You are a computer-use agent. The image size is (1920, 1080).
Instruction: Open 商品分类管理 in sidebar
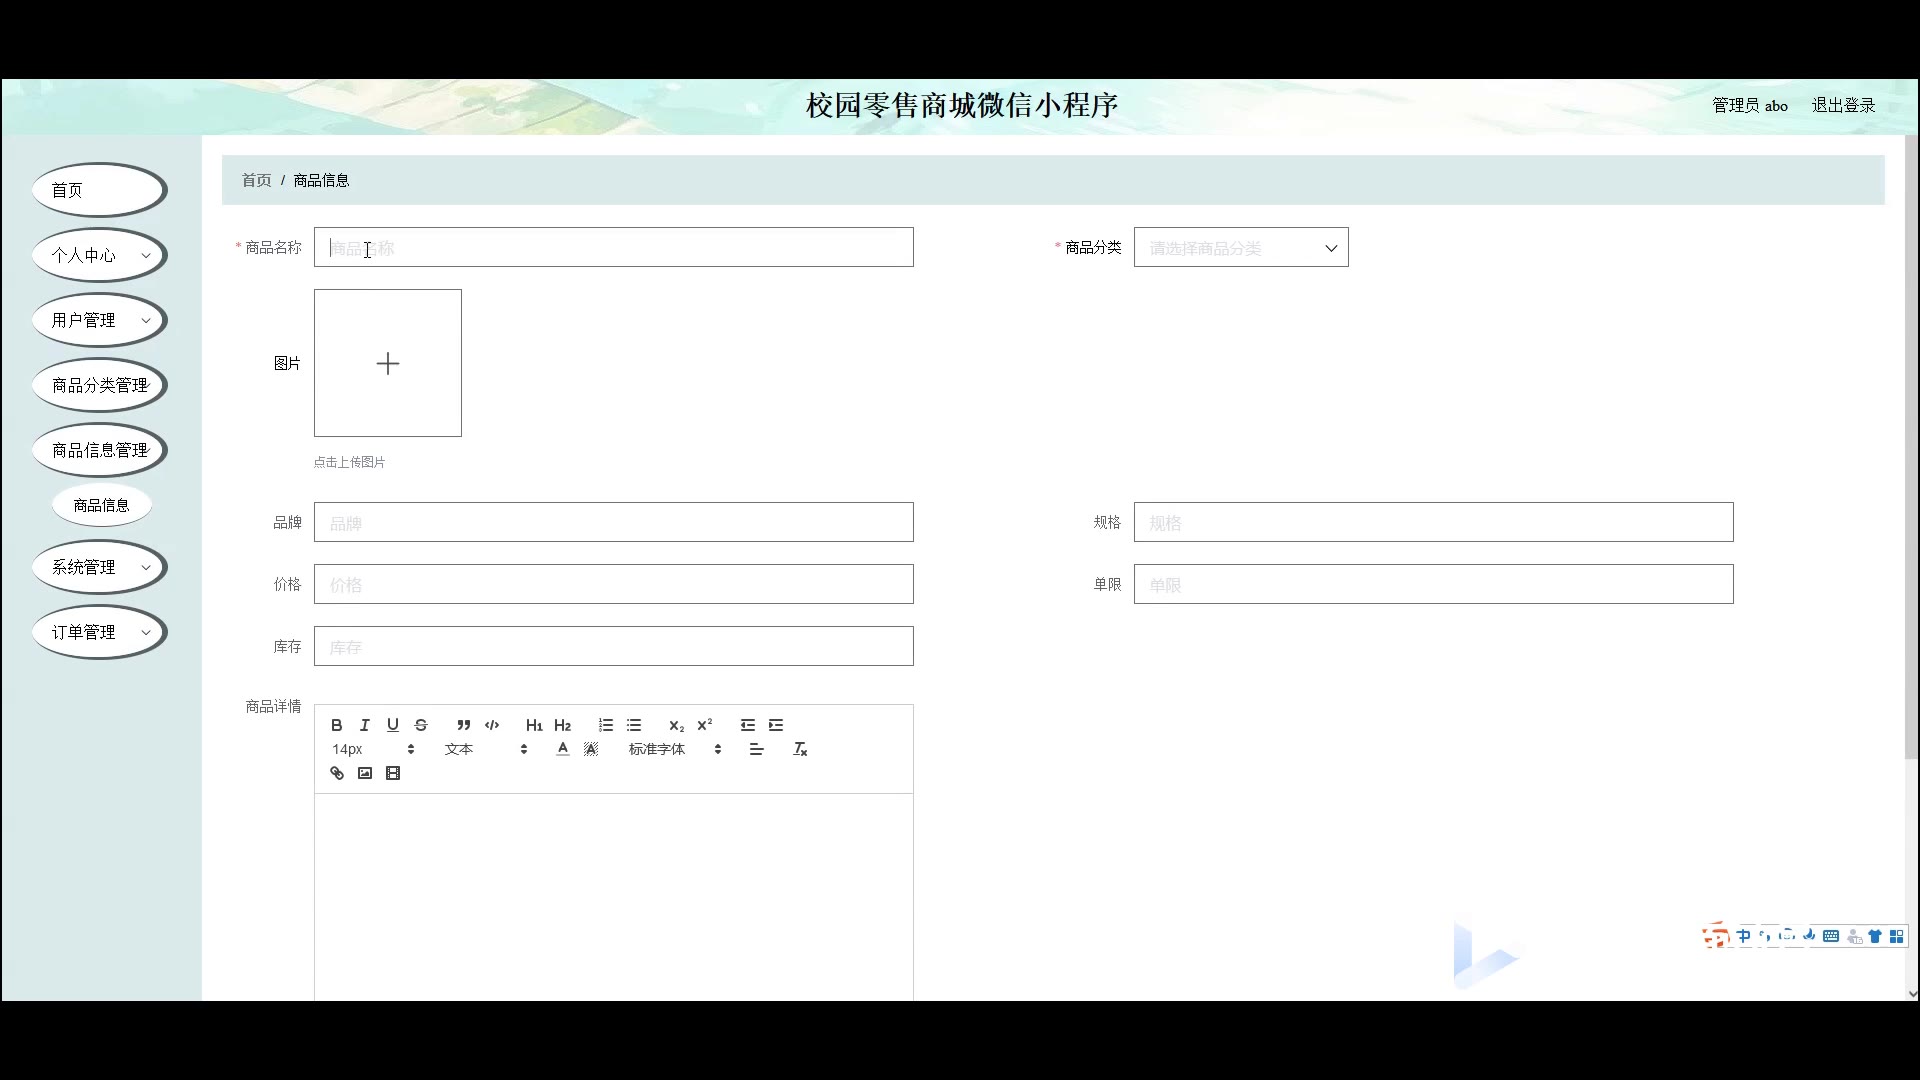99,385
